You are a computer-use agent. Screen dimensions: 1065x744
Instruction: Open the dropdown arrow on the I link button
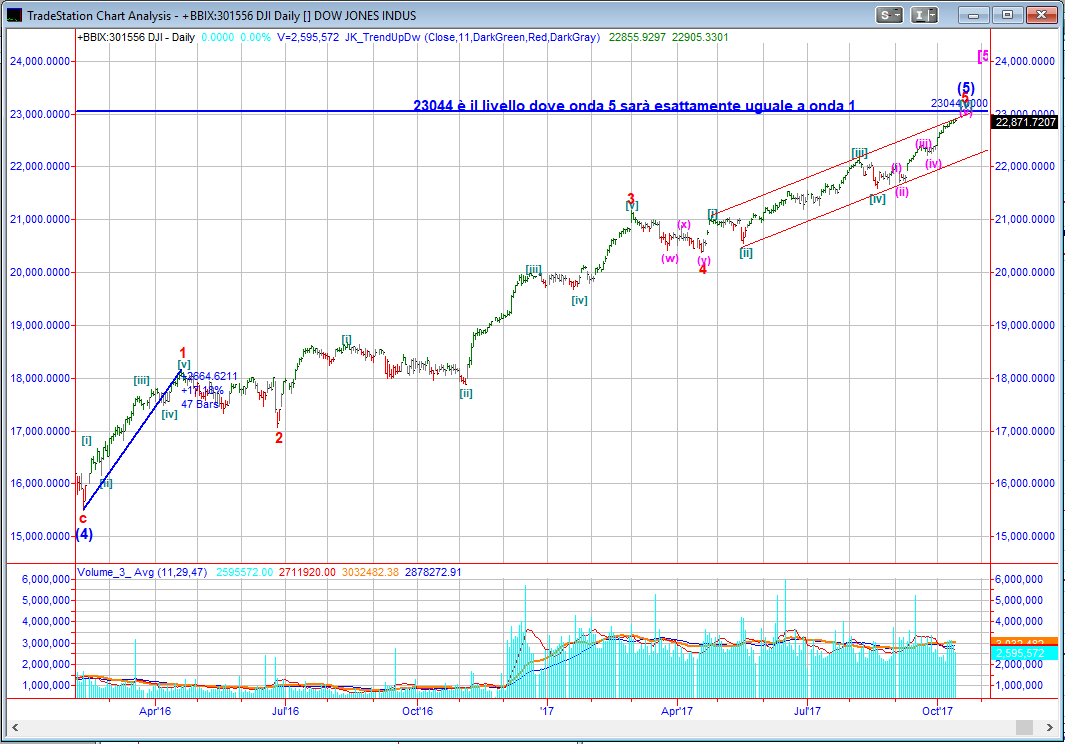pos(933,15)
